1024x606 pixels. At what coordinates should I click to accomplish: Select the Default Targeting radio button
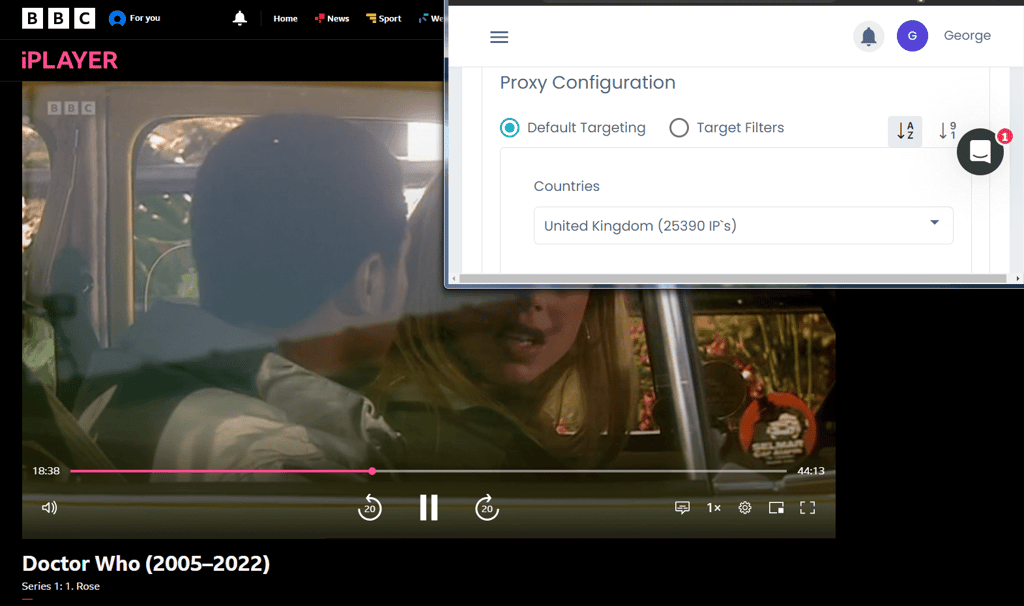click(509, 127)
